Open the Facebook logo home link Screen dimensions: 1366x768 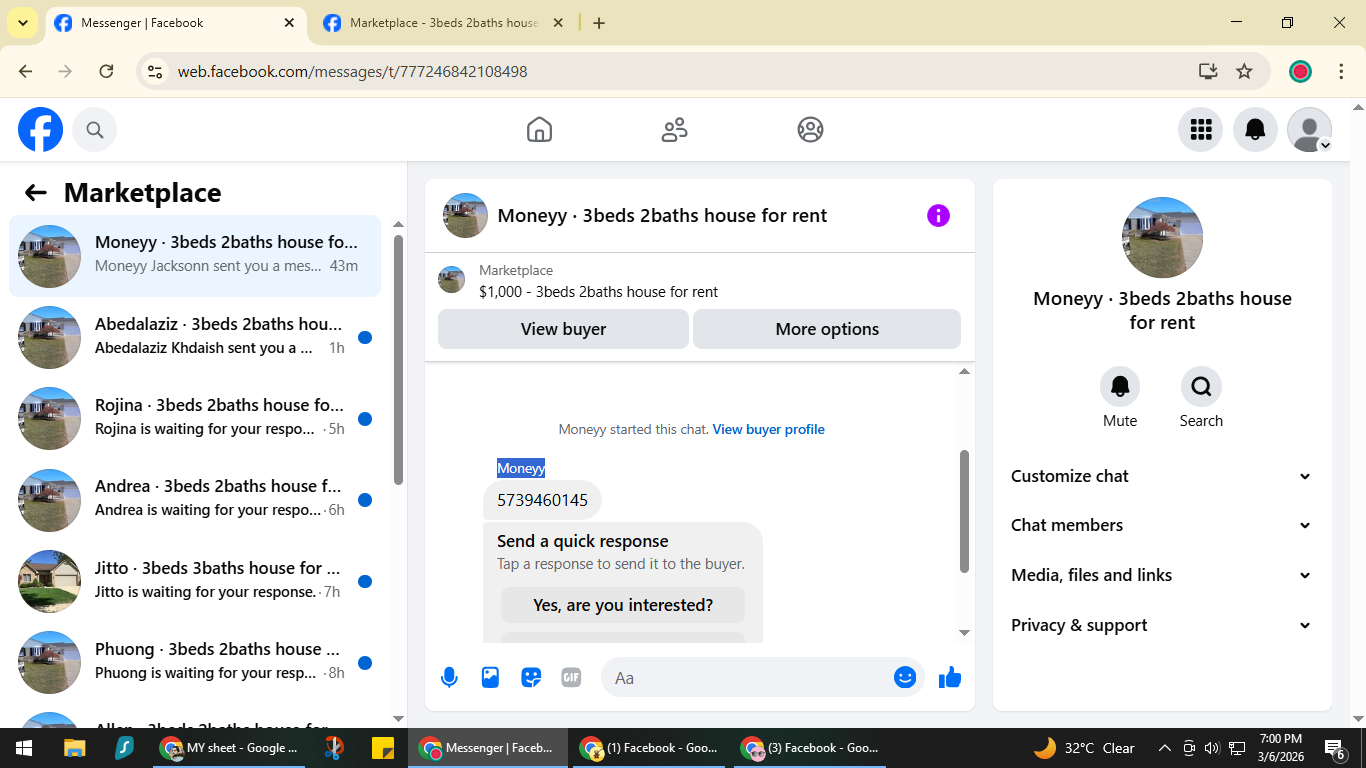(x=41, y=130)
